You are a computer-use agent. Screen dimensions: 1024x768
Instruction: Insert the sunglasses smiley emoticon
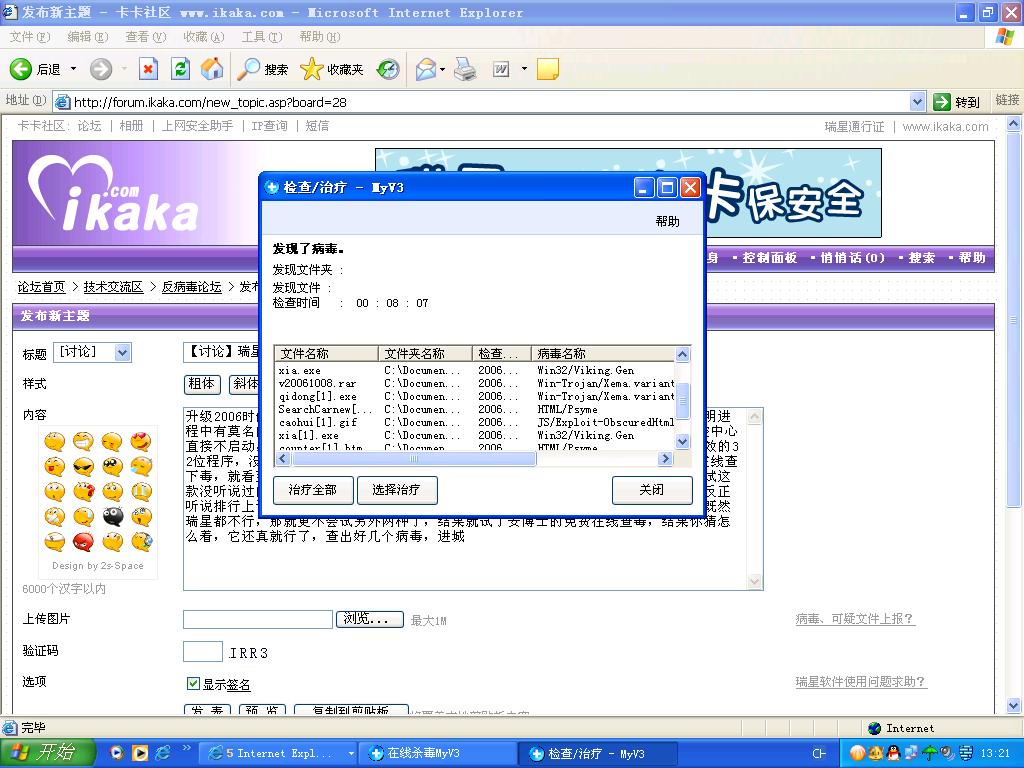point(83,466)
